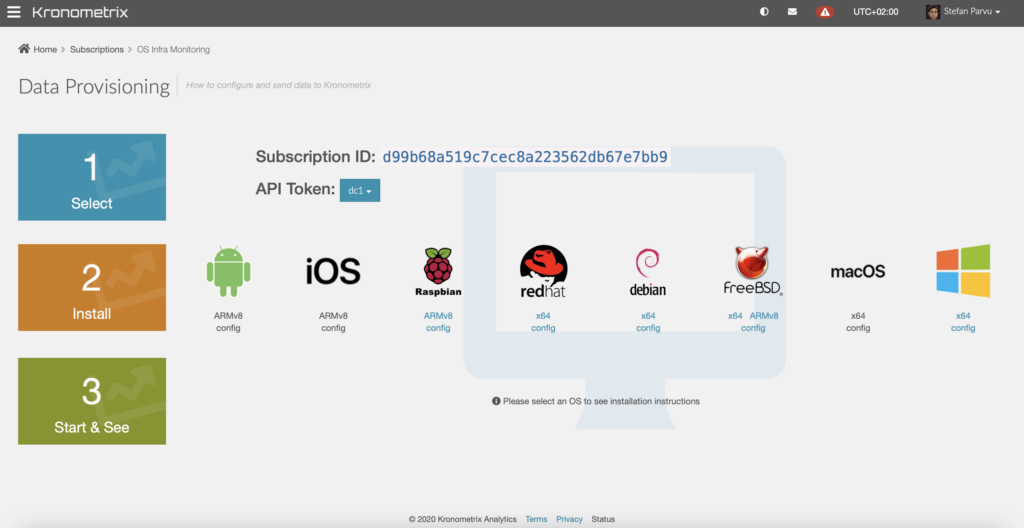
Task: Open the UTC+02:00 timezone selector
Action: (x=876, y=12)
